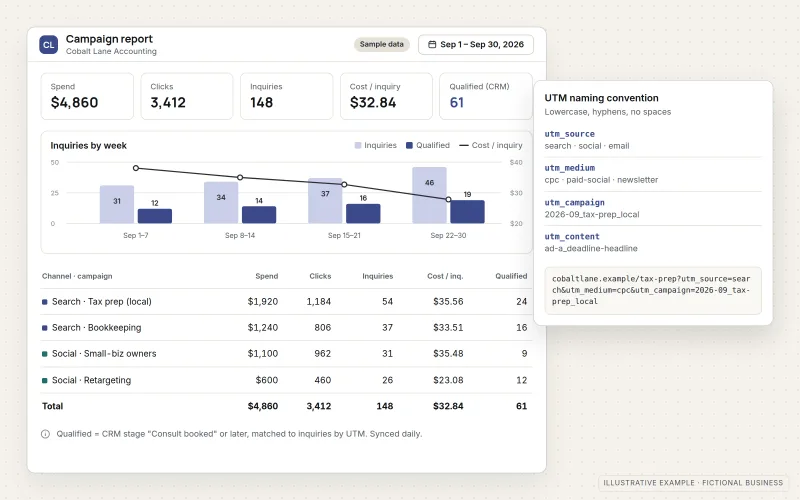Click the Sep 1–7 qualified bar 12
The width and height of the screenshot is (800, 500).
pyautogui.click(x=155, y=216)
